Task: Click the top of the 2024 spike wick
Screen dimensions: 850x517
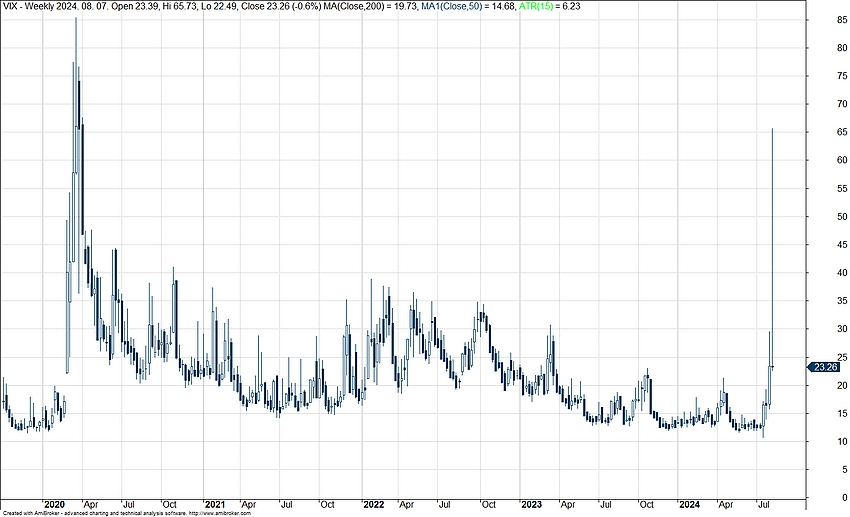Action: (x=773, y=129)
